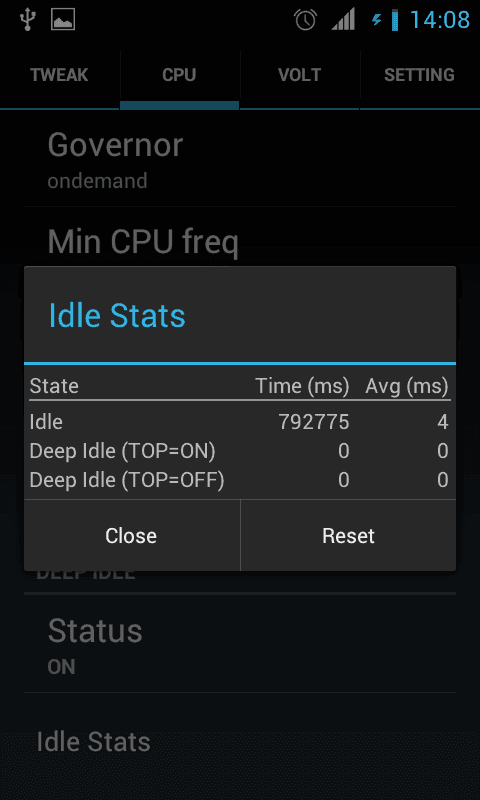Image resolution: width=480 pixels, height=800 pixels.
Task: Tap the Idle Stats dialog title
Action: (117, 315)
